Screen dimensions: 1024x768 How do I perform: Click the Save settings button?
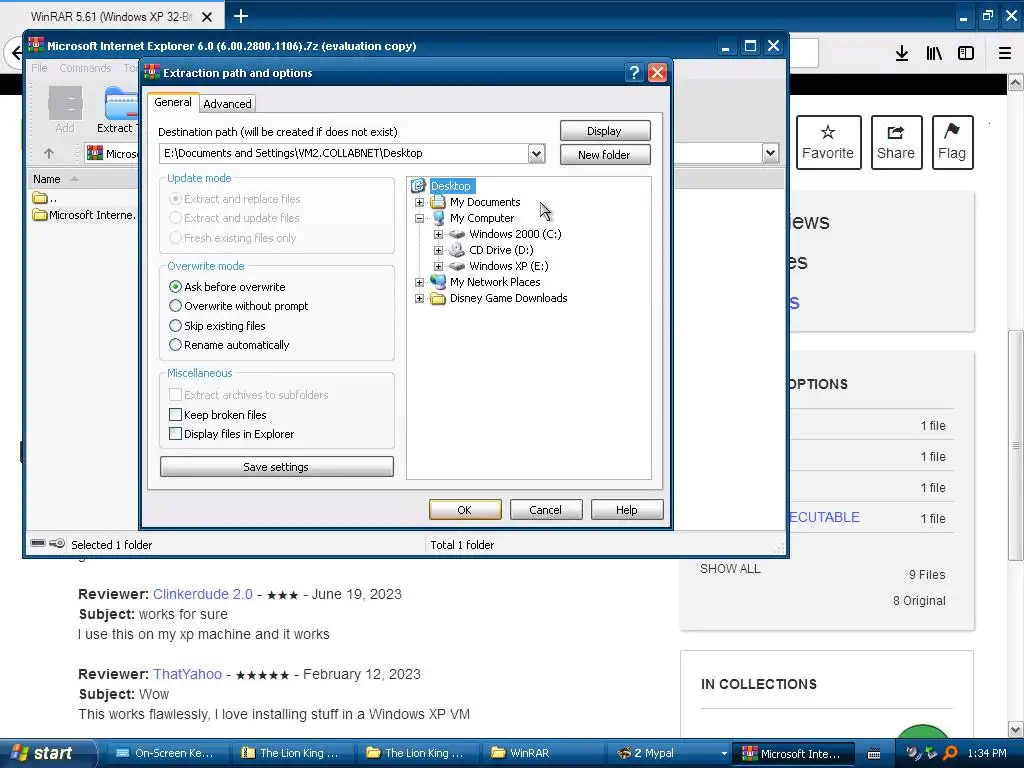click(276, 467)
